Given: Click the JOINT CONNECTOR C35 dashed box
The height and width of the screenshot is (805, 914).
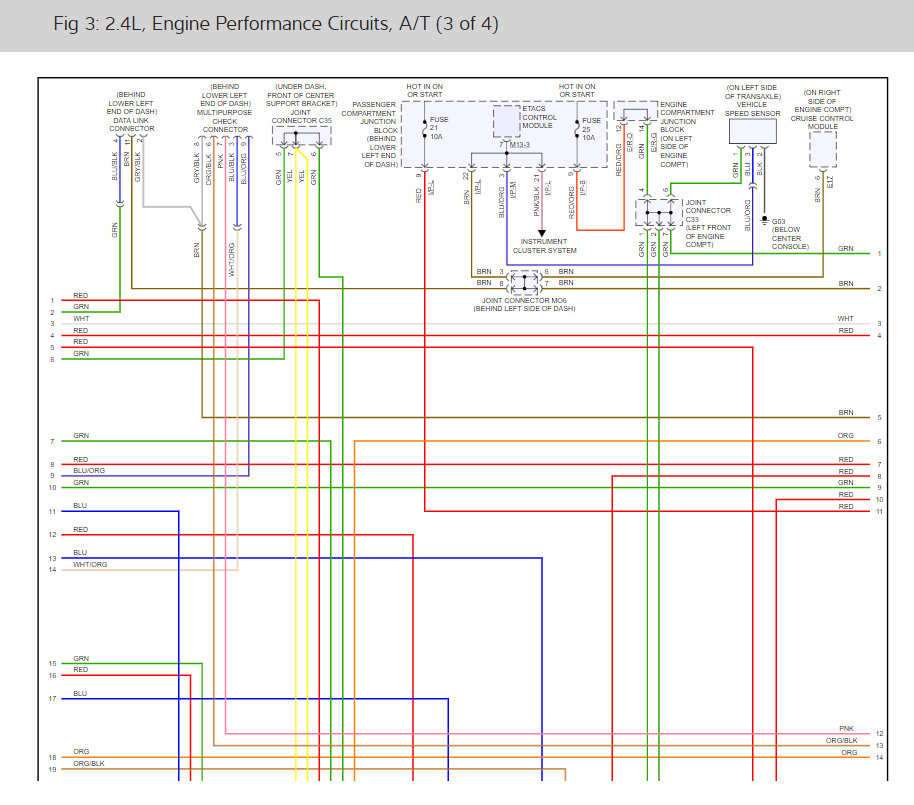Looking at the screenshot, I should click(x=301, y=136).
